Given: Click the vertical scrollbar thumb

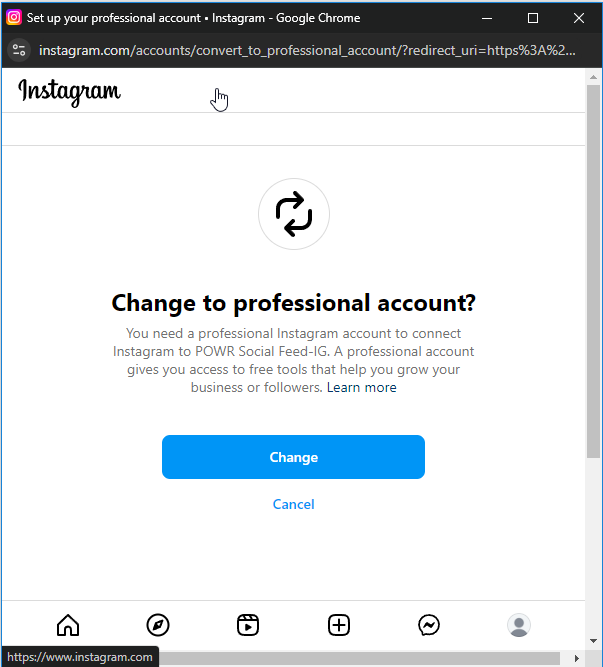Looking at the screenshot, I should (594, 271).
